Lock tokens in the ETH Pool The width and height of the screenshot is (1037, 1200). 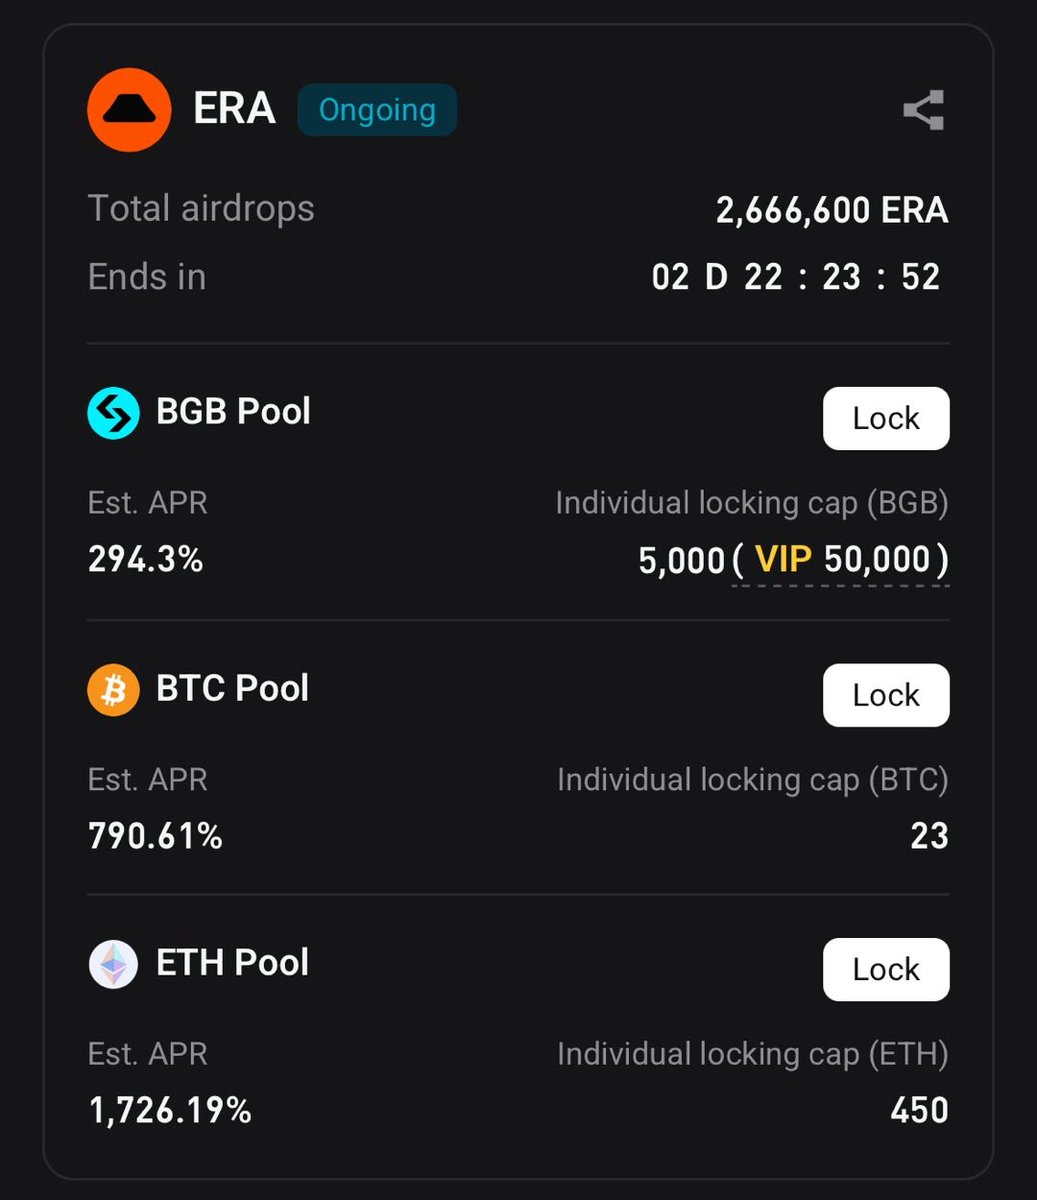coord(886,969)
